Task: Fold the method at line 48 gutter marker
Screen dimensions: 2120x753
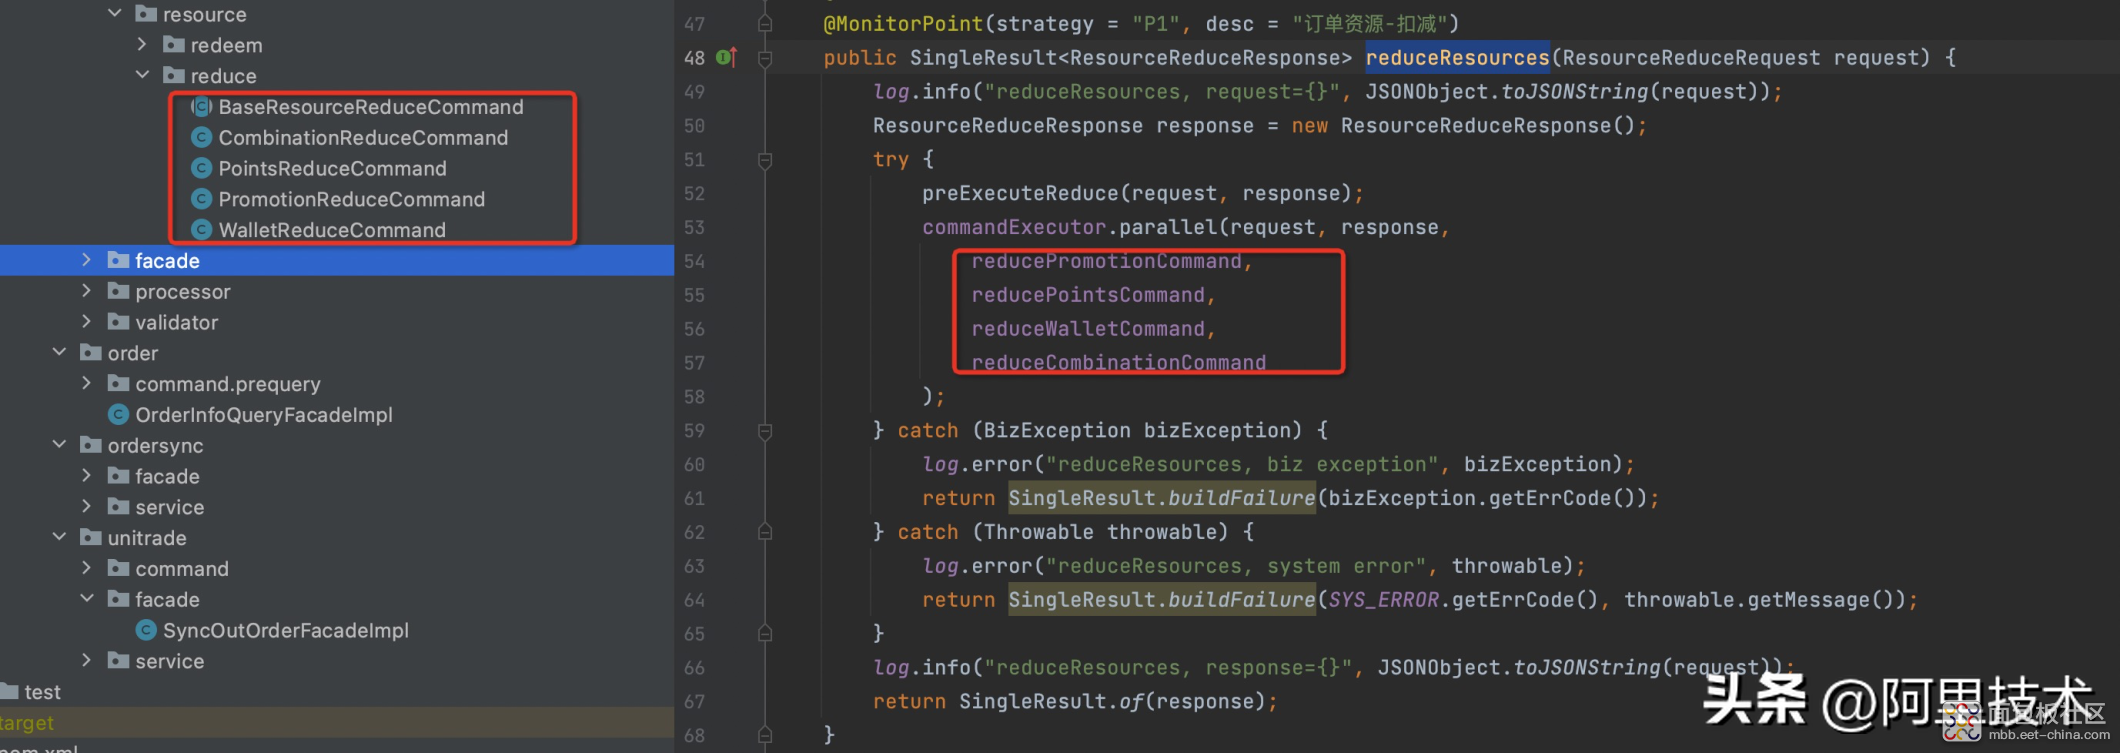Action: [765, 58]
